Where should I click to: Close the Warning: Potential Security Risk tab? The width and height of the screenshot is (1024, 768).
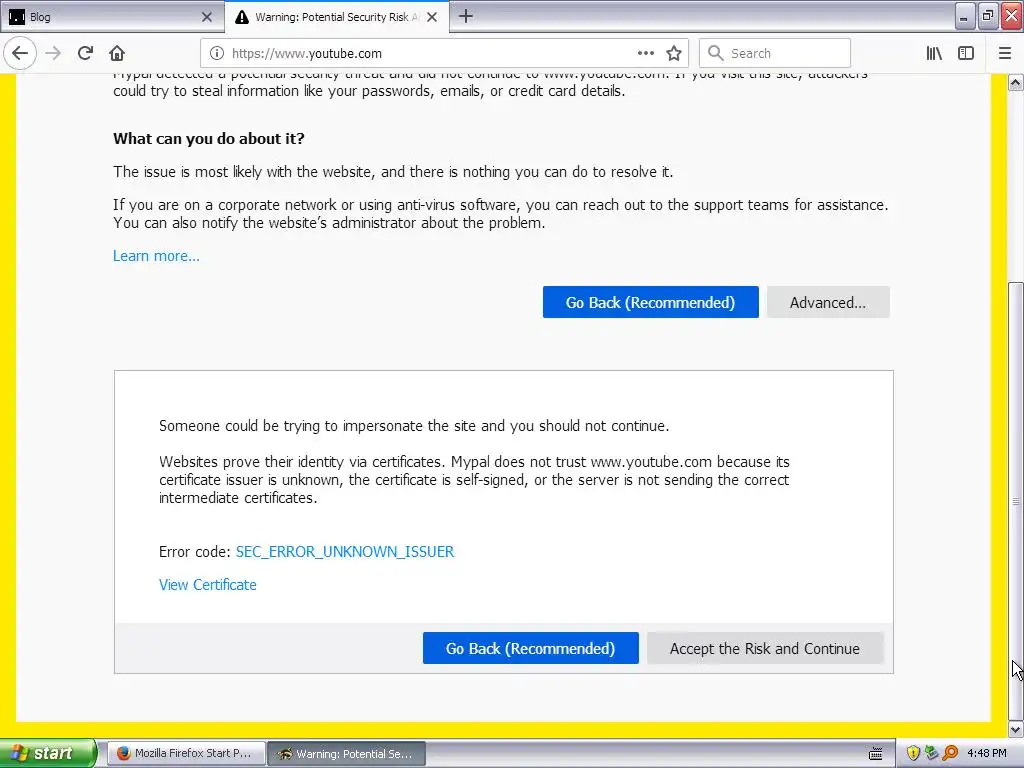432,17
